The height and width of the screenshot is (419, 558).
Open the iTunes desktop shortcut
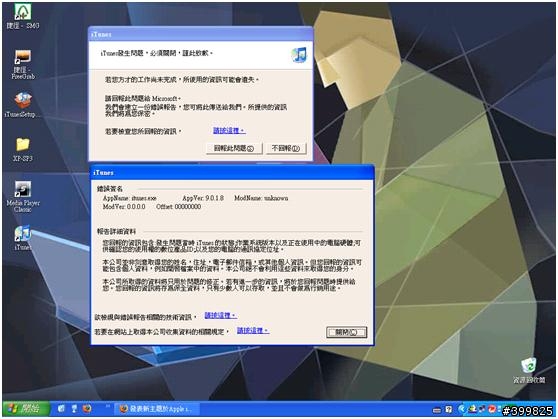(x=23, y=238)
